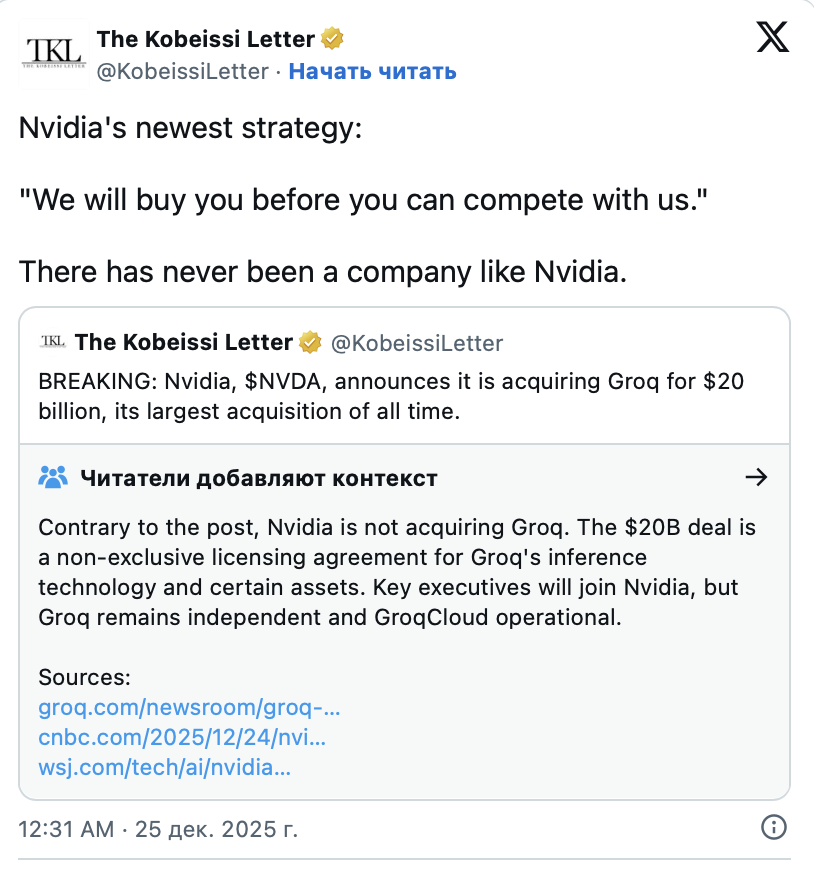Click the X logo icon
814x878 pixels.
tap(772, 37)
